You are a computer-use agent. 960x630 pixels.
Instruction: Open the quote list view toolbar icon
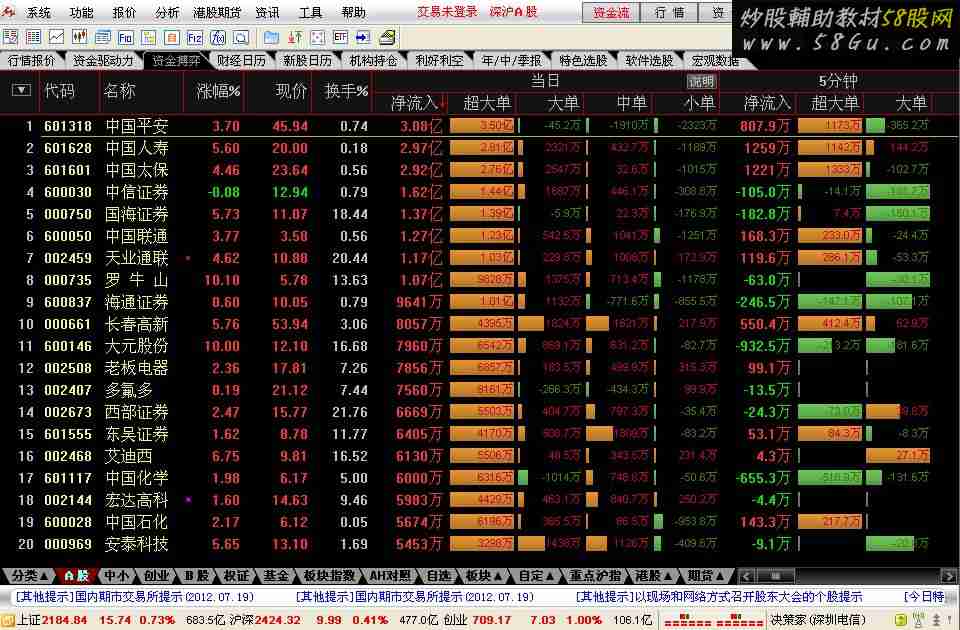(10, 38)
